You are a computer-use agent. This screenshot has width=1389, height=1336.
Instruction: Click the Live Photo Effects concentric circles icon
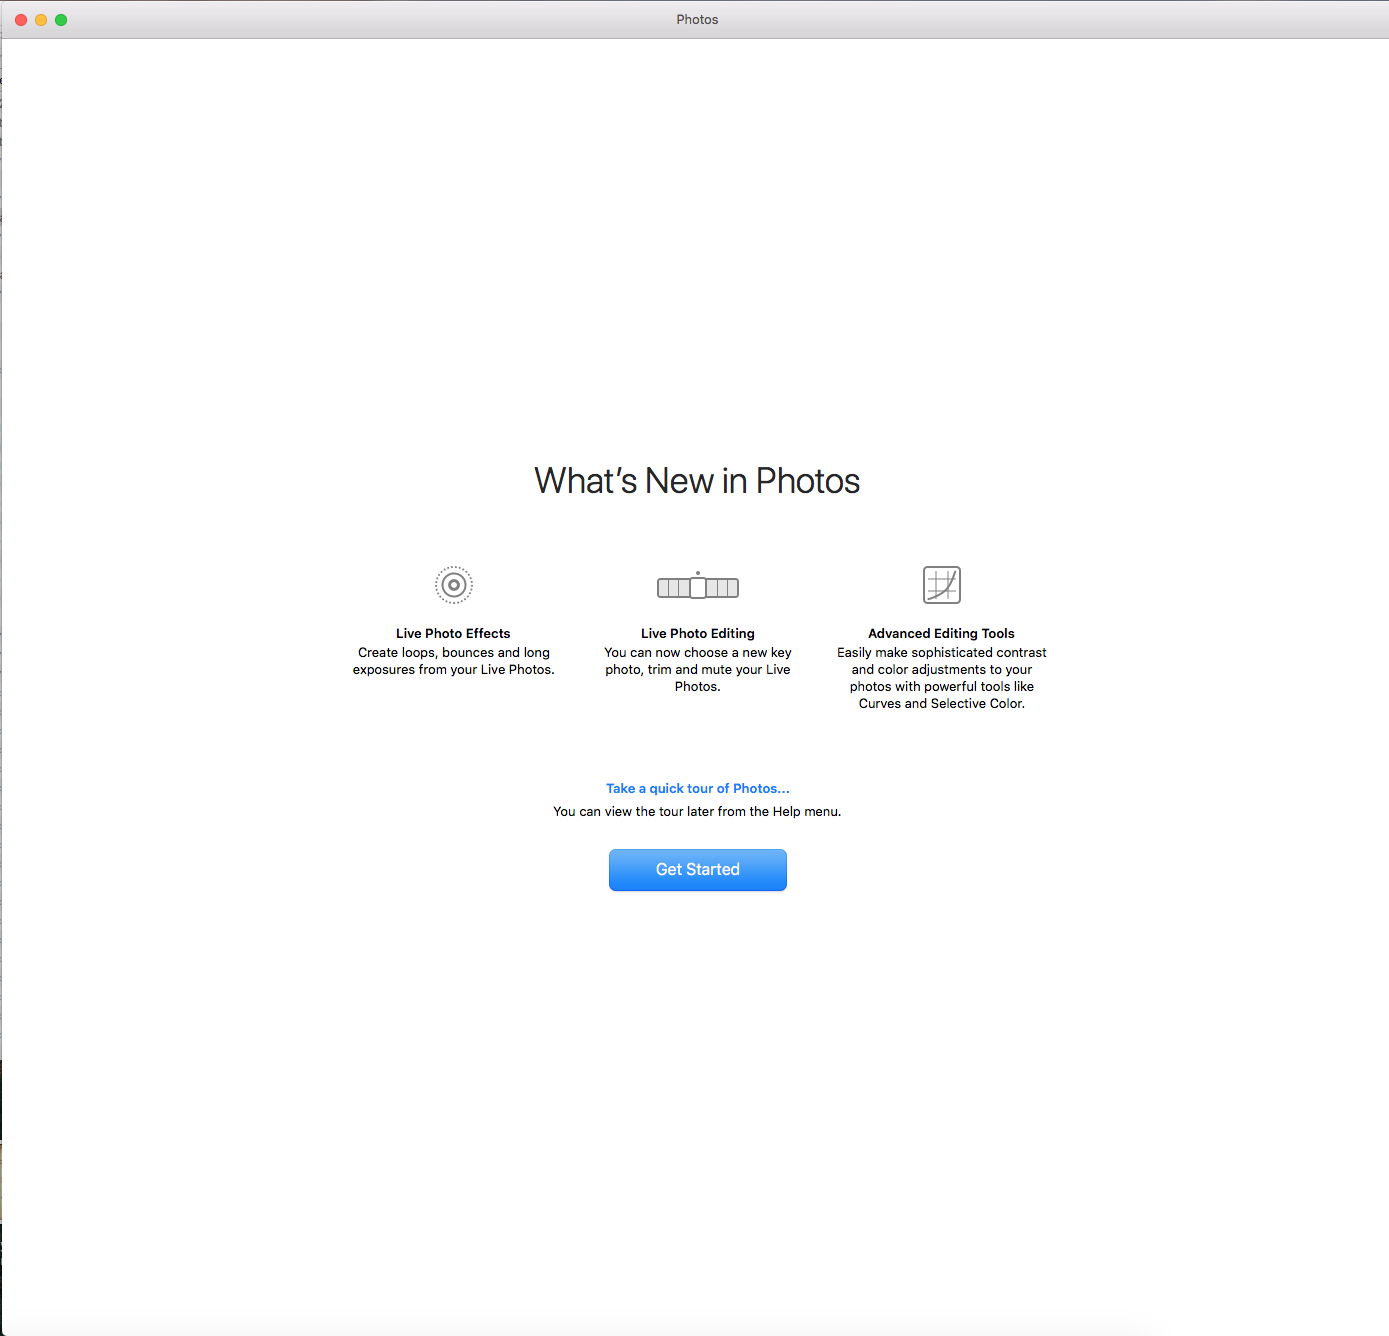pos(454,585)
